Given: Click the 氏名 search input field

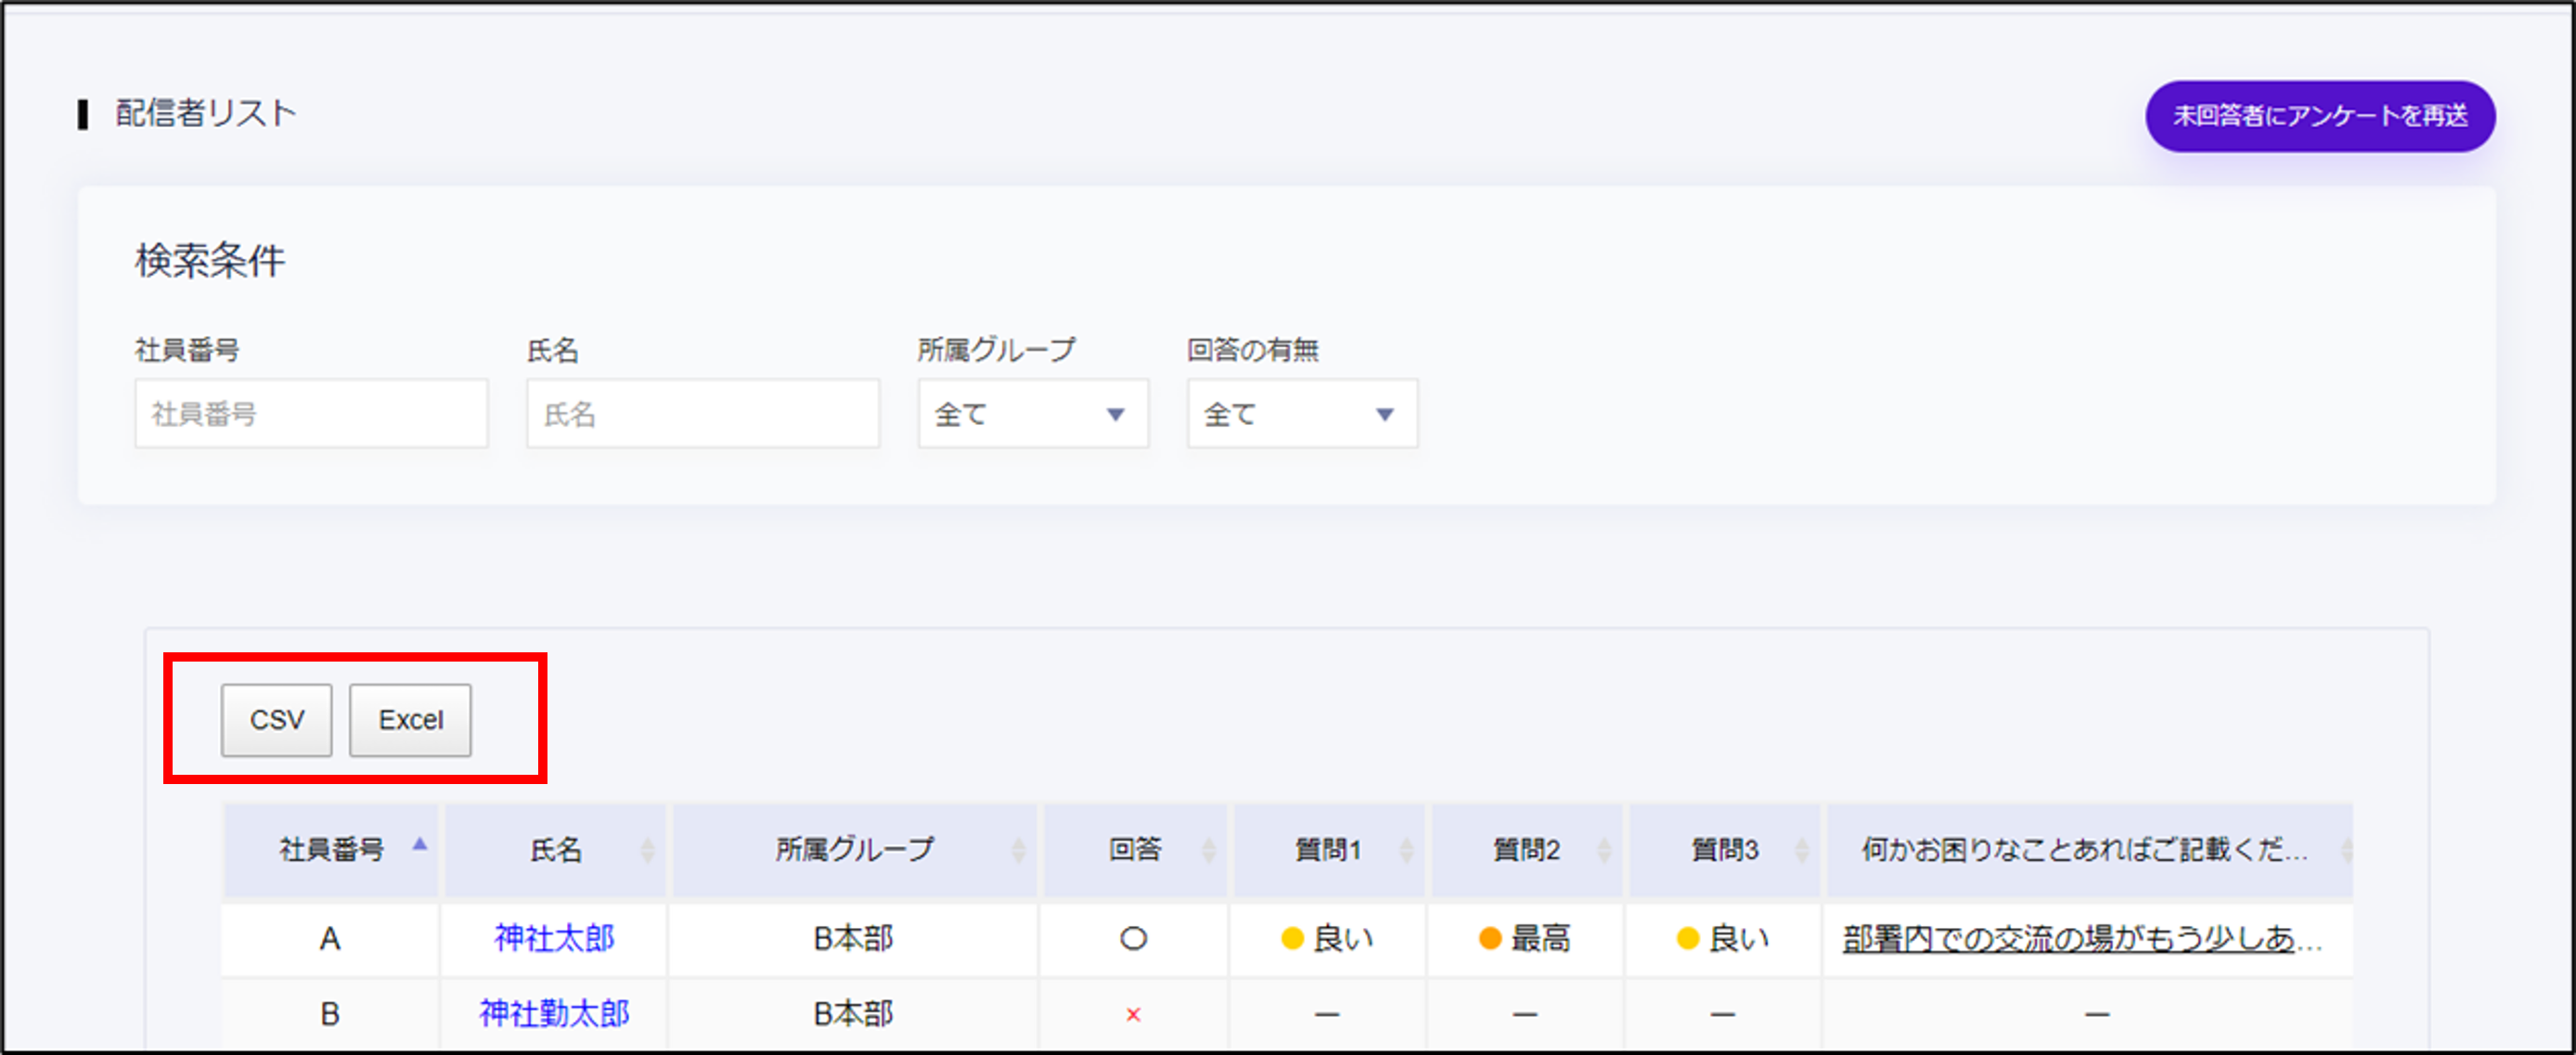Looking at the screenshot, I should (x=702, y=414).
